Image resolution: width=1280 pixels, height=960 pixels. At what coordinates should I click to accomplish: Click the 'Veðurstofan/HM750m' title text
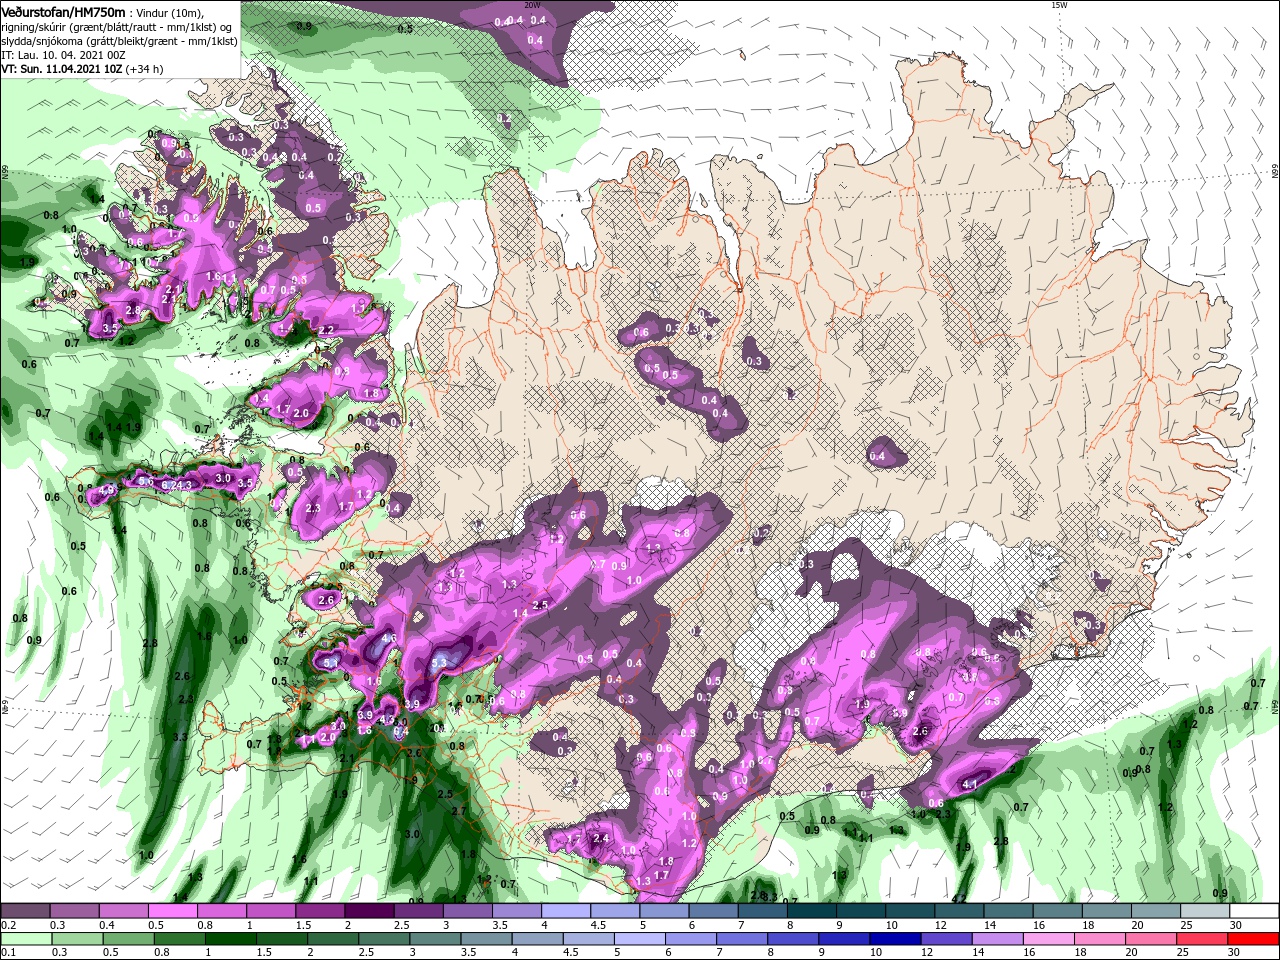coord(62,11)
